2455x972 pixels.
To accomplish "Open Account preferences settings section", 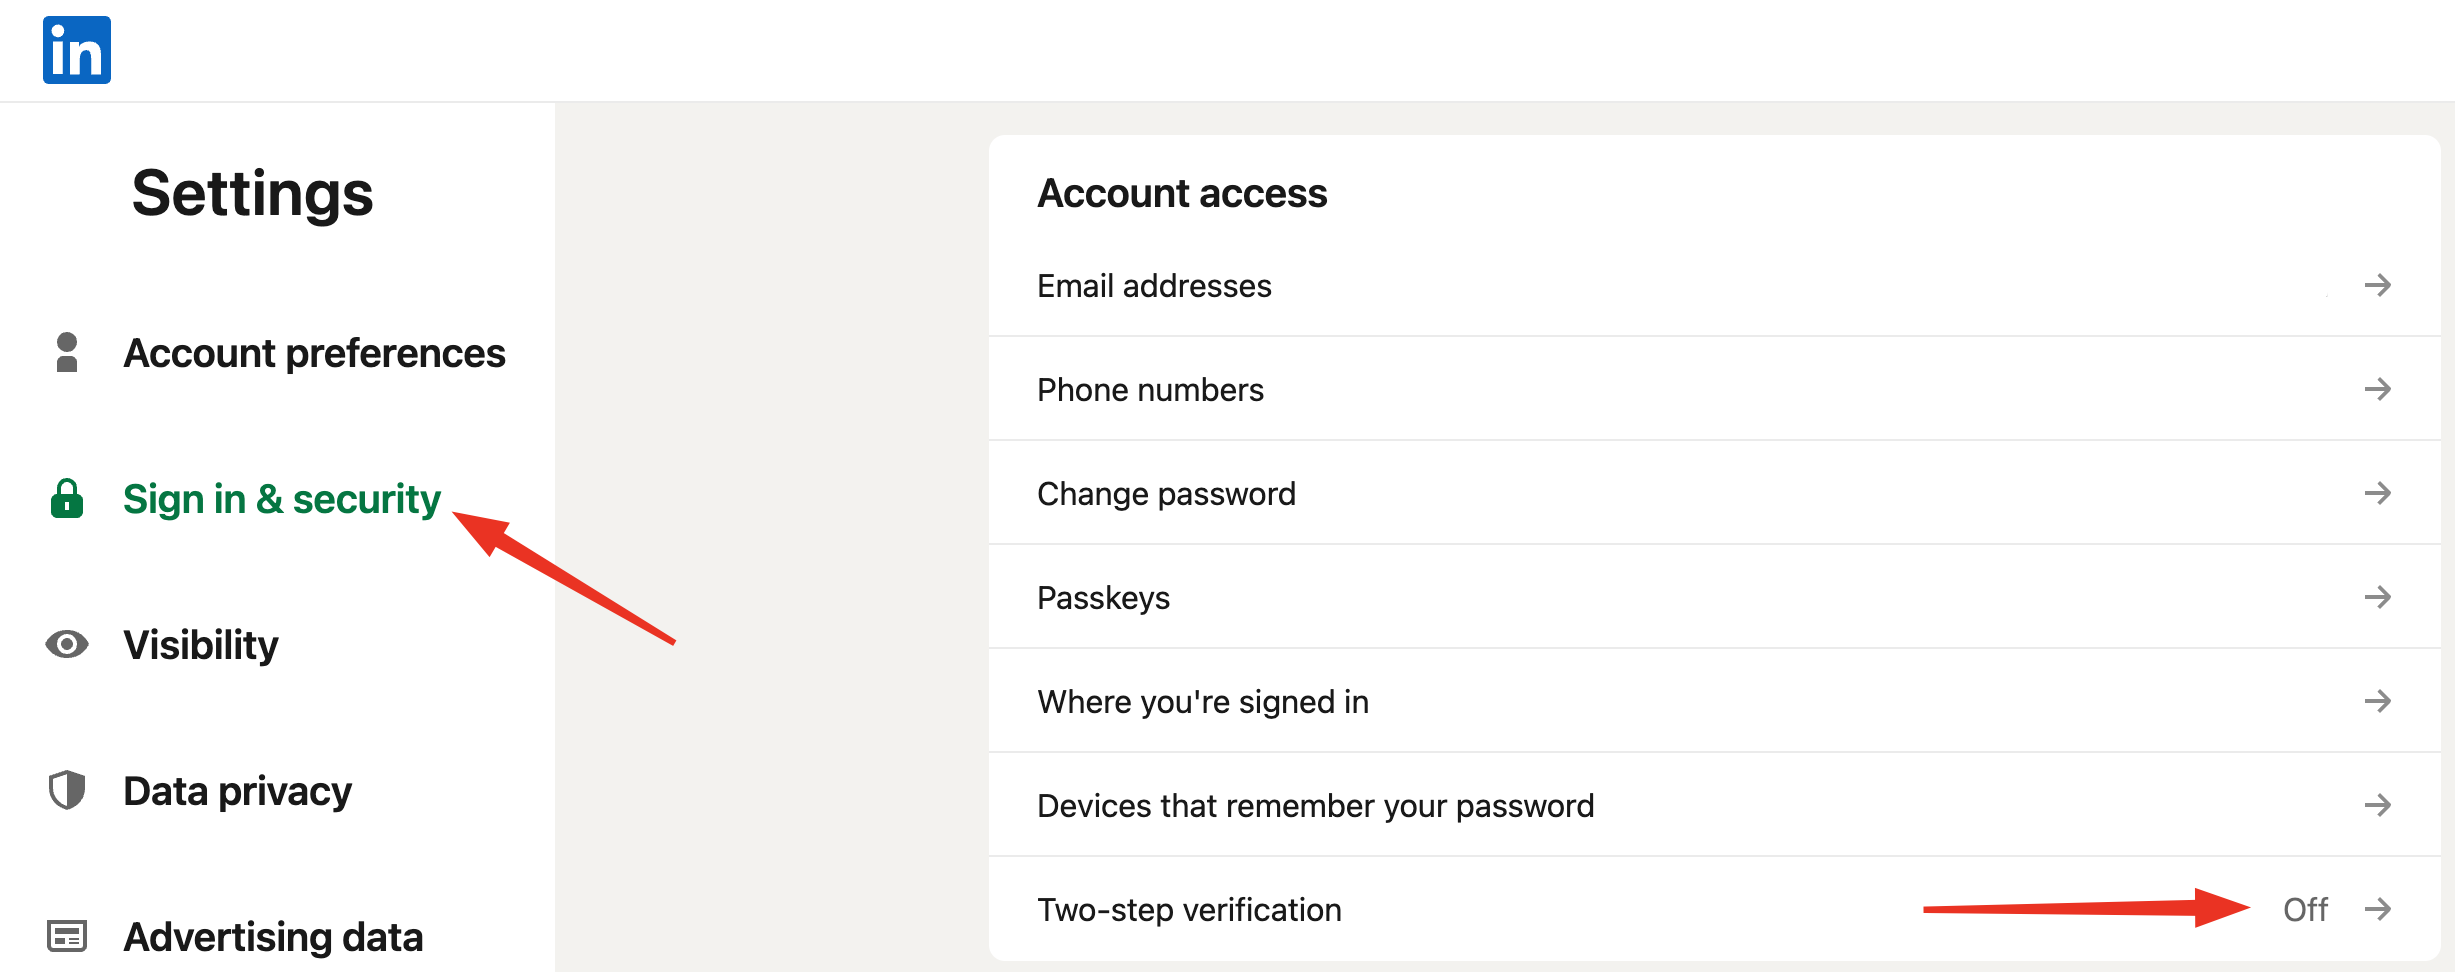I will click(x=314, y=353).
